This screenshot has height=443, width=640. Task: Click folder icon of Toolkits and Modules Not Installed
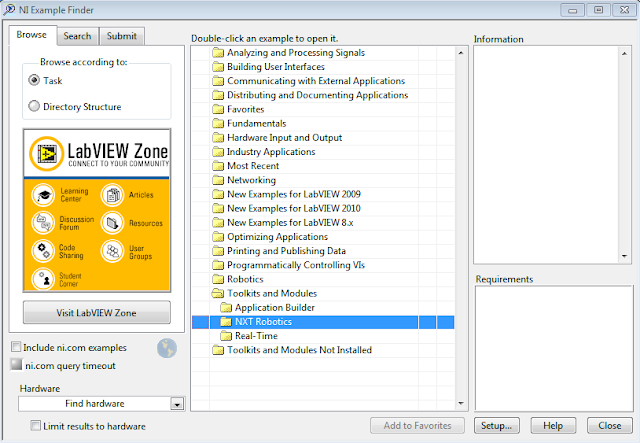218,350
